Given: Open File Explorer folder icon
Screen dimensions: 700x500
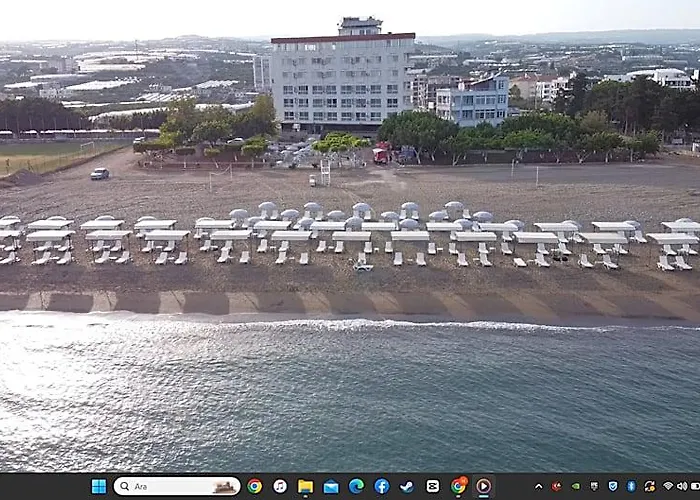Looking at the screenshot, I should coord(305,486).
